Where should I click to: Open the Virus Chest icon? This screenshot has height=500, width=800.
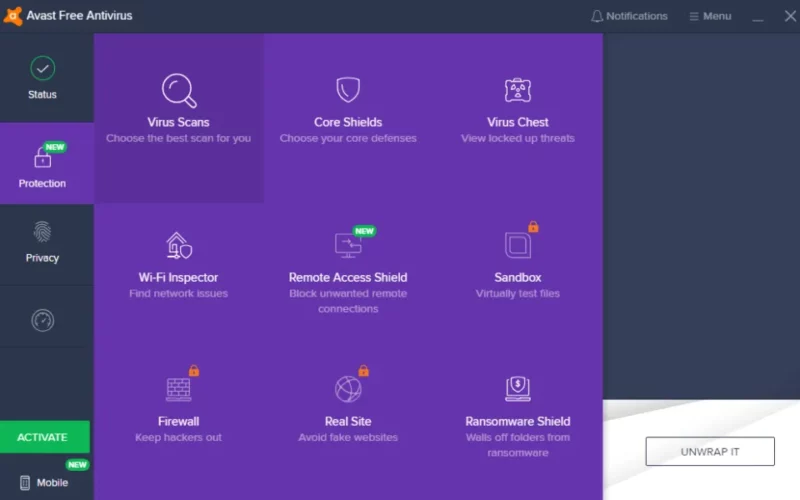point(518,90)
